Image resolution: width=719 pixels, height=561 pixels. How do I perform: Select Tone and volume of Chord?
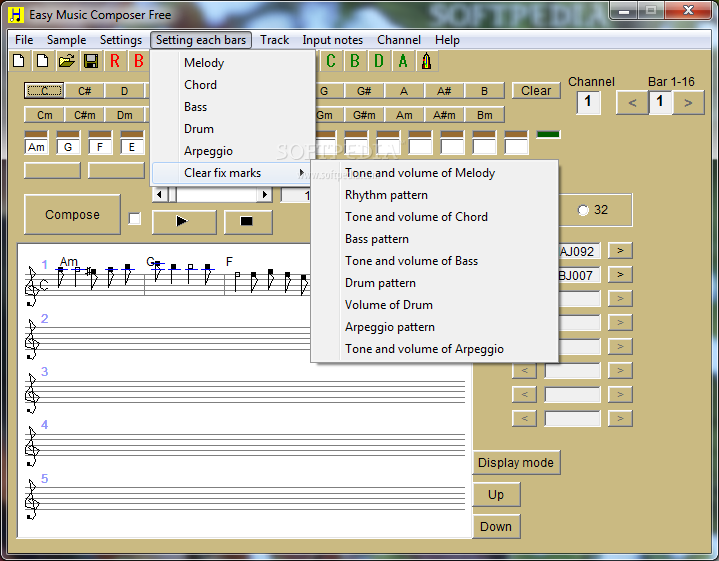[434, 217]
